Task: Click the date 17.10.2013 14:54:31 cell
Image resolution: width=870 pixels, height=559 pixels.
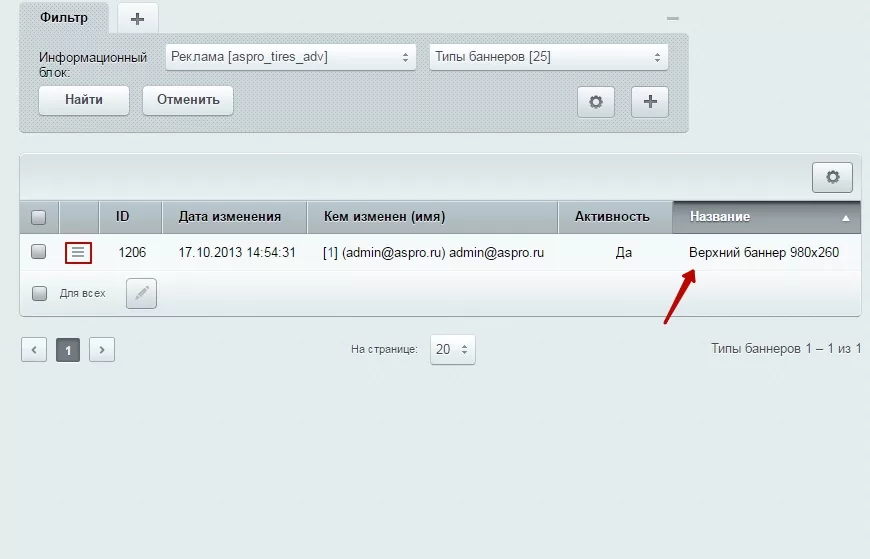Action: coord(237,253)
